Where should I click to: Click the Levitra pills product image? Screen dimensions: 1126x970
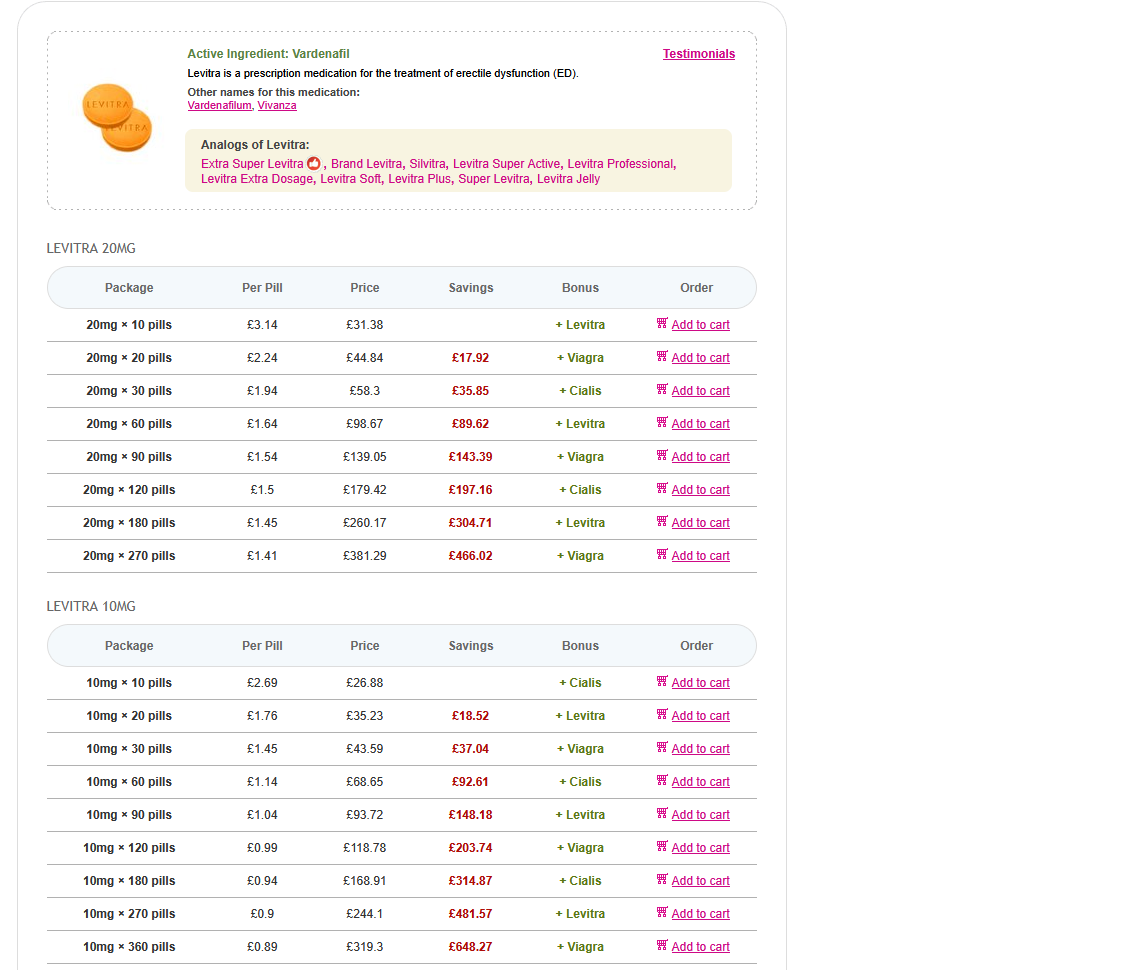[x=117, y=118]
